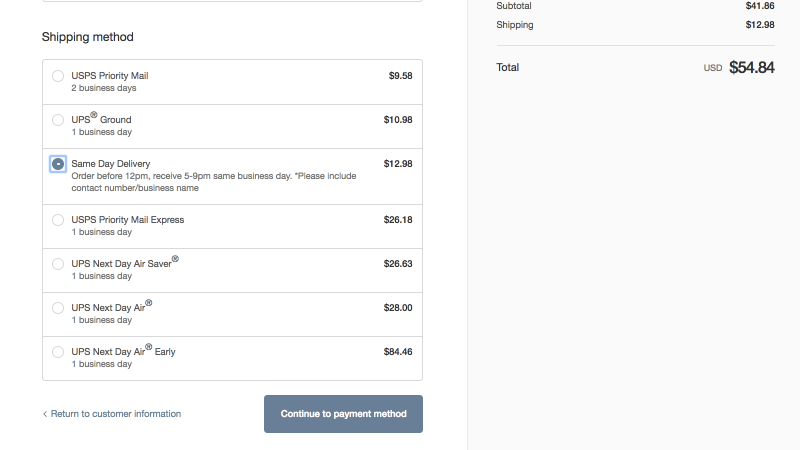Choose UPS Next Day Air radio button
This screenshot has height=450, width=800.
(x=58, y=308)
